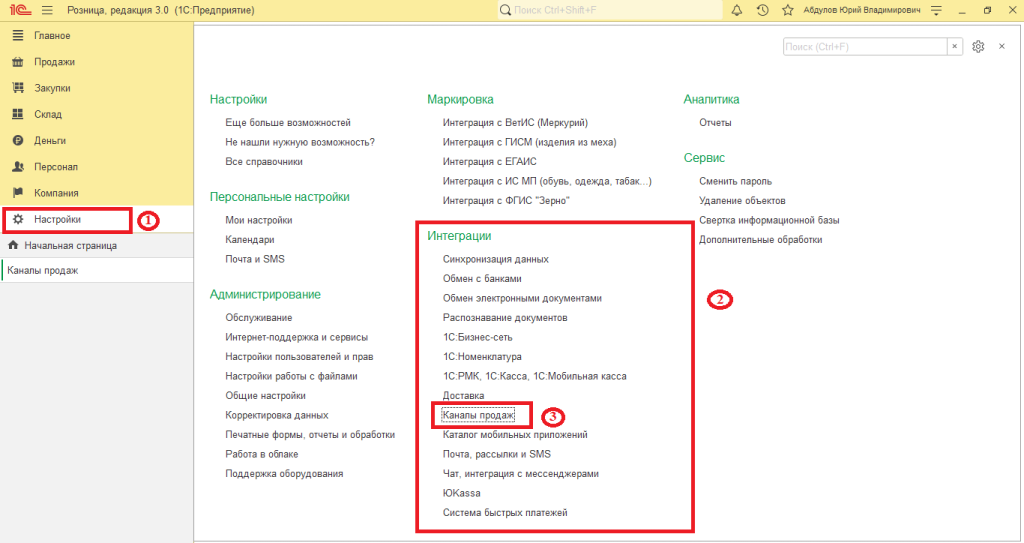Open Обслуживание

(259, 318)
